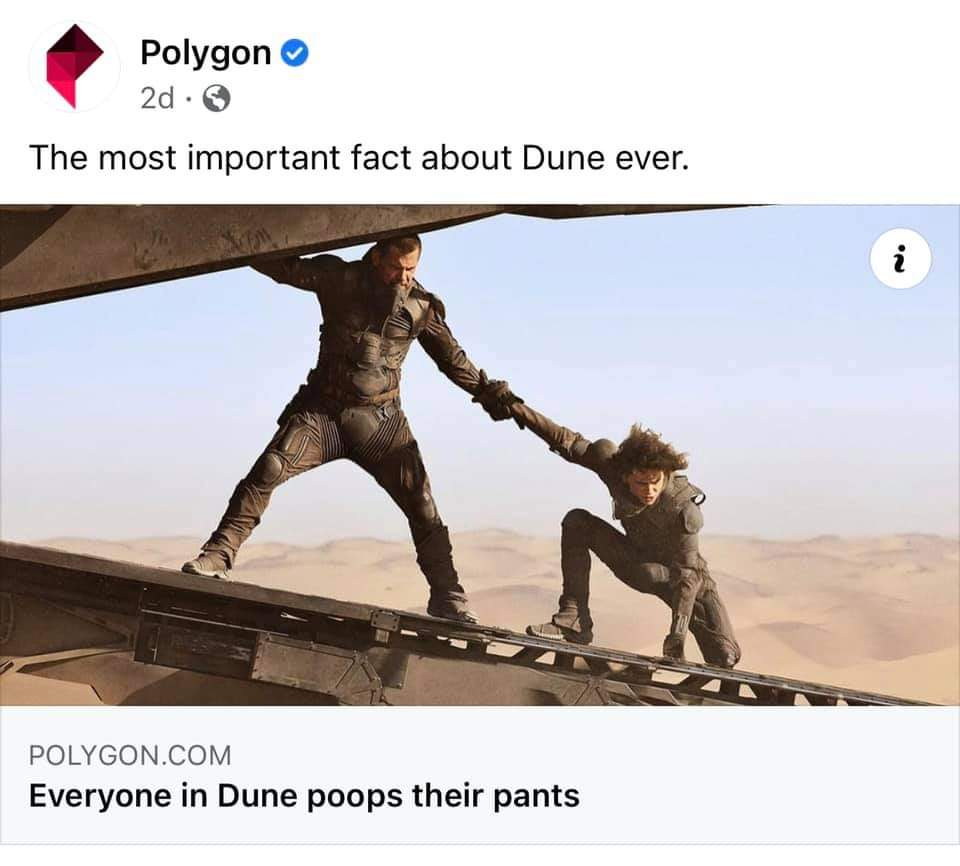The image size is (960, 866).
Task: Click the Polygon page name
Action: pos(206,53)
